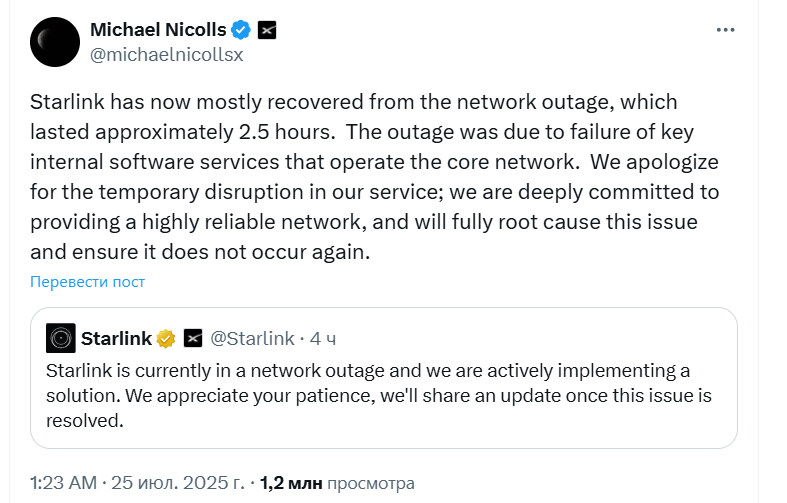Click the 'Перевести пост' translate link

point(87,282)
